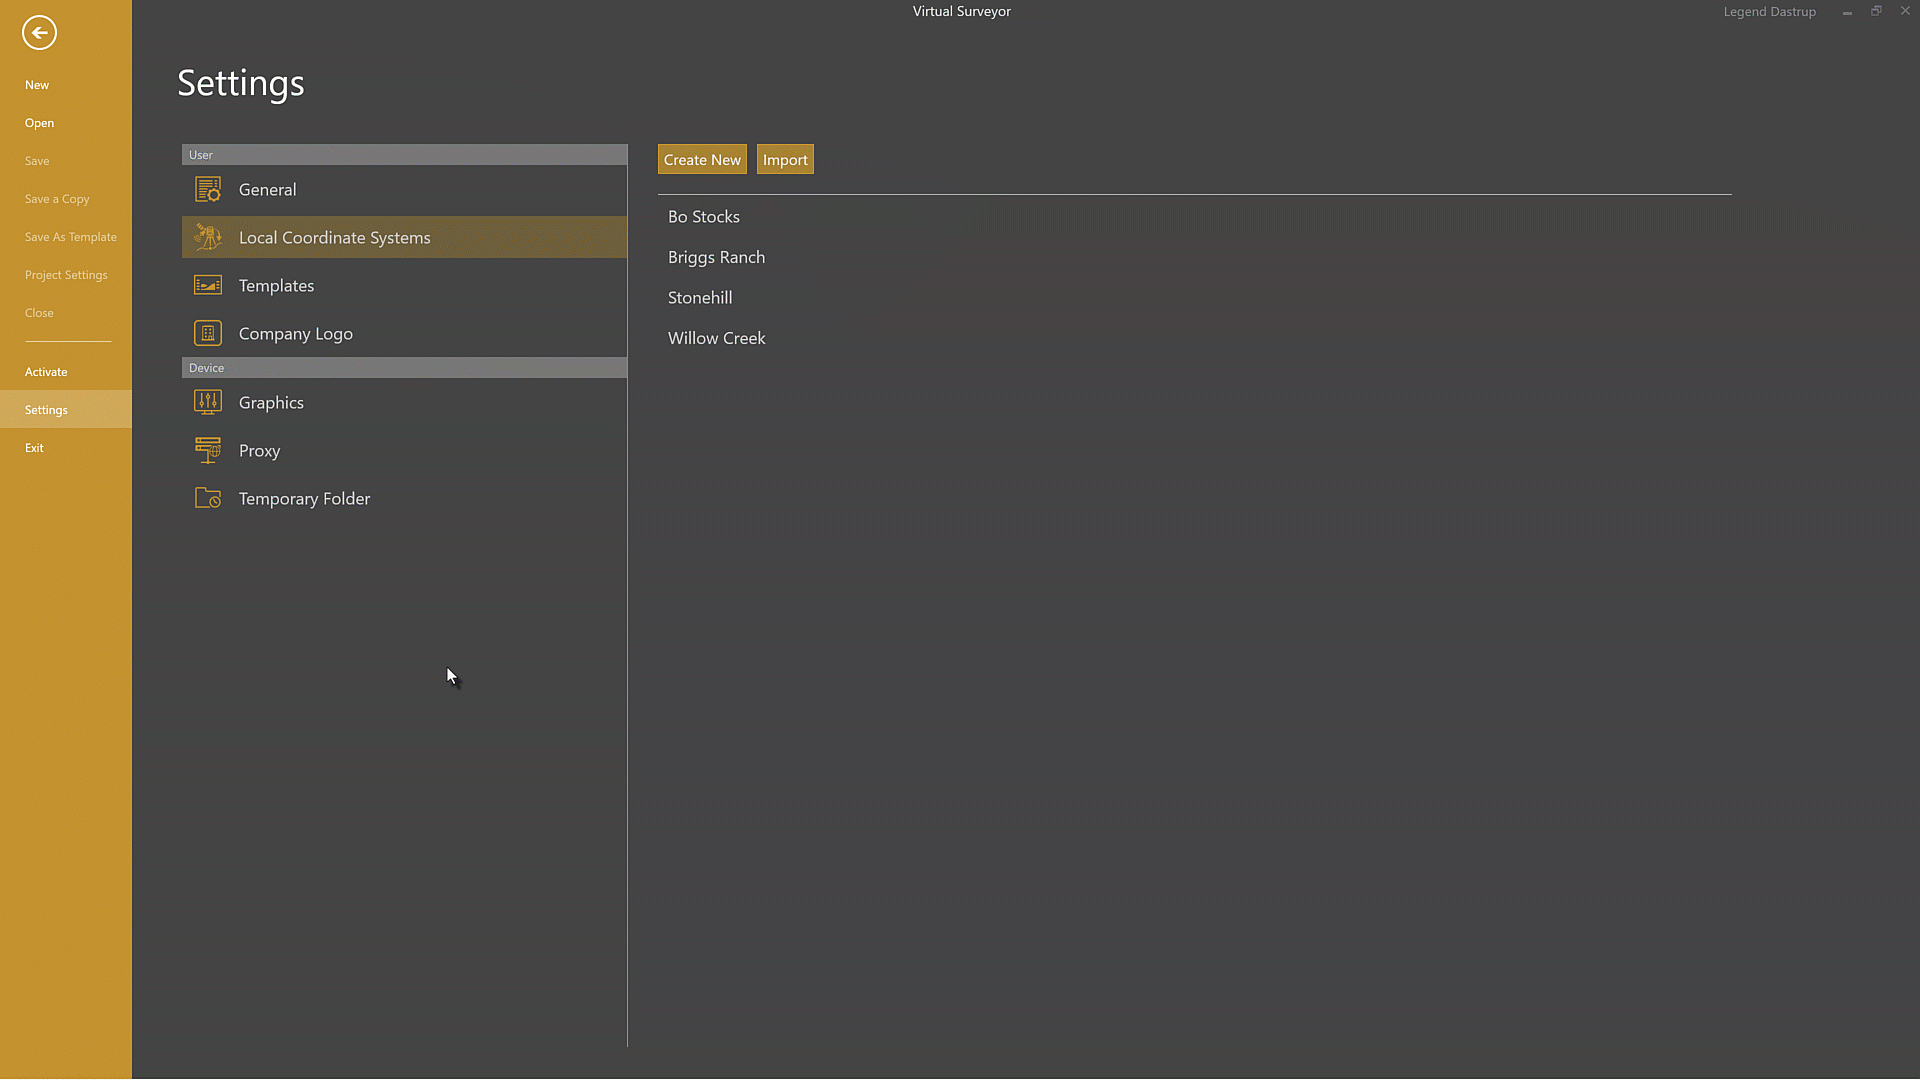Select the Willow Creek coordinate system
Screen dimensions: 1920x1080
(716, 338)
